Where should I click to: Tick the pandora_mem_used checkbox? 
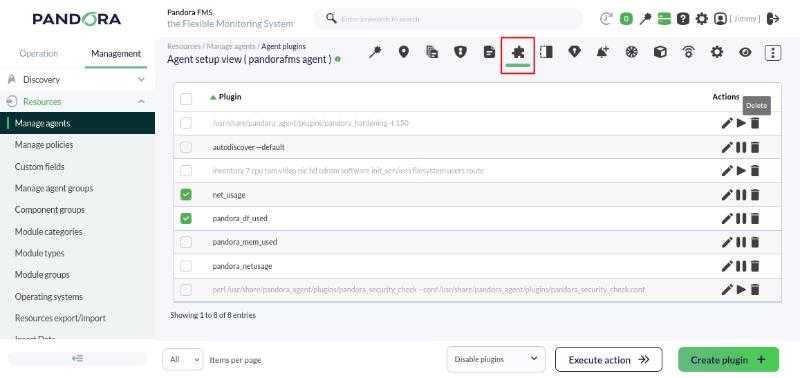point(186,242)
